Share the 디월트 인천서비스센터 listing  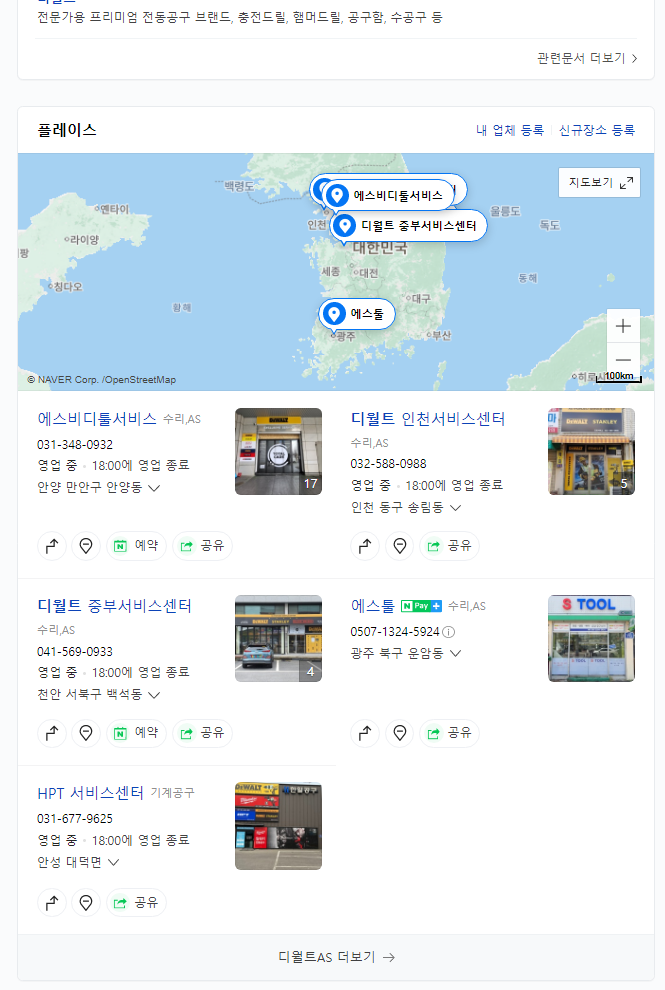450,546
